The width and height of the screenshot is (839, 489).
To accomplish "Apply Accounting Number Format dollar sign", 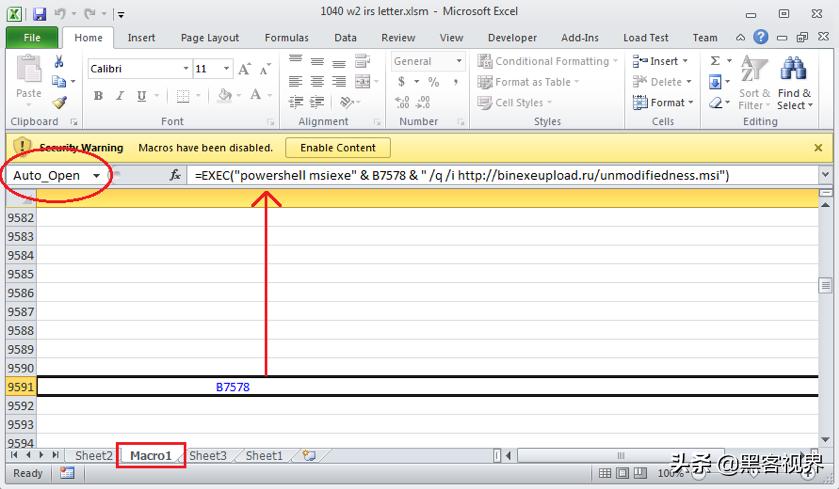I will [401, 82].
